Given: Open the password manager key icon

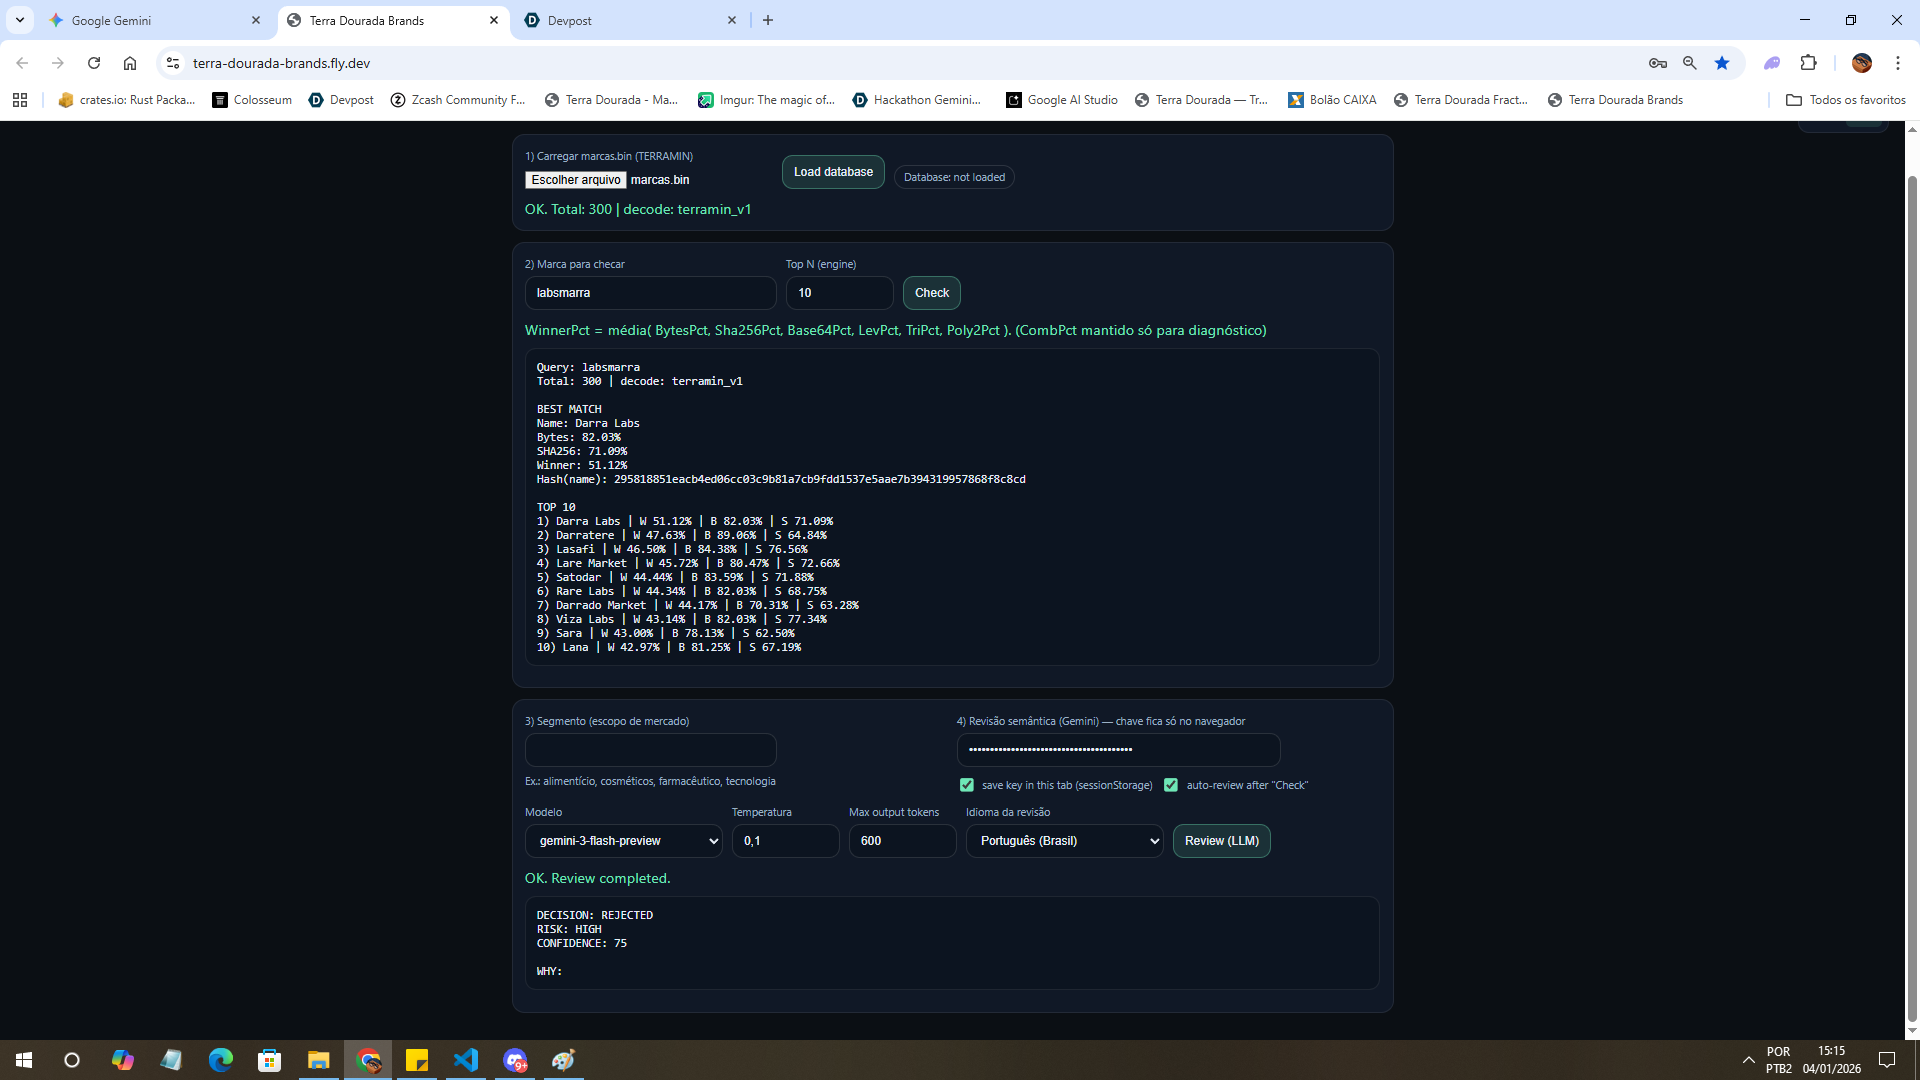Looking at the screenshot, I should point(1658,63).
